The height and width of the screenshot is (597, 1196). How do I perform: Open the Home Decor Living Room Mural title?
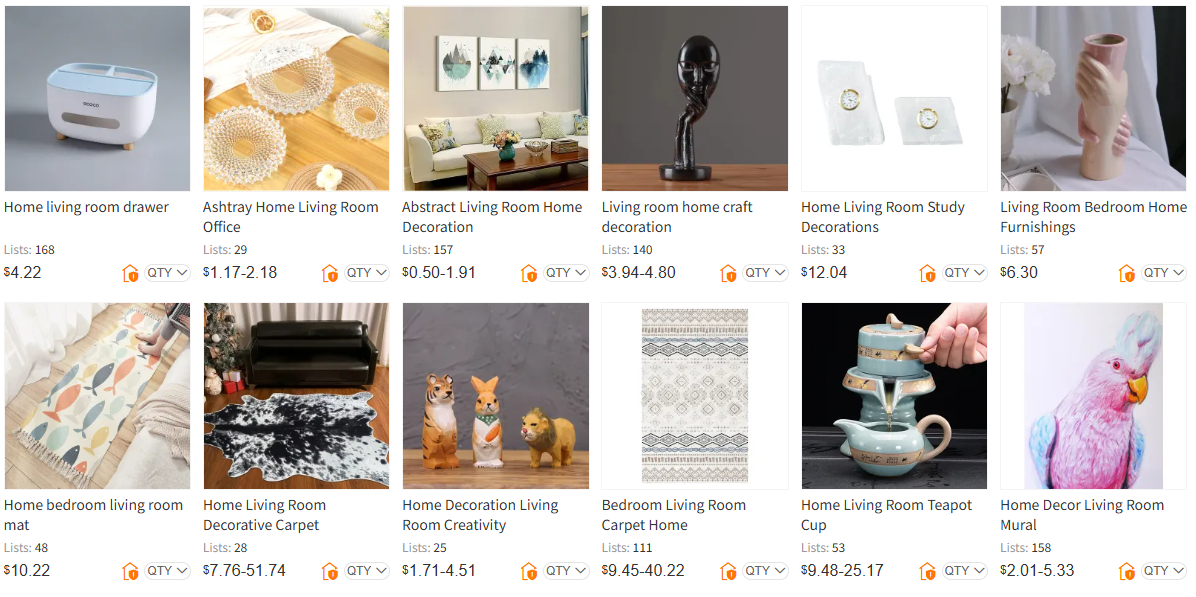(1082, 515)
